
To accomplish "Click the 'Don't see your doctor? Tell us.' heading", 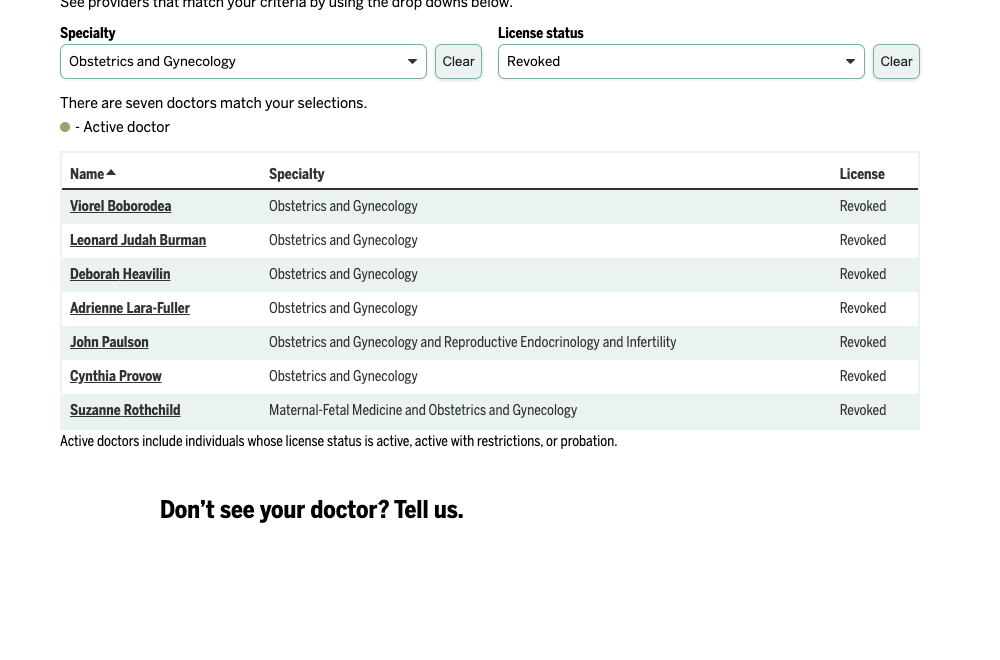I will 311,510.
